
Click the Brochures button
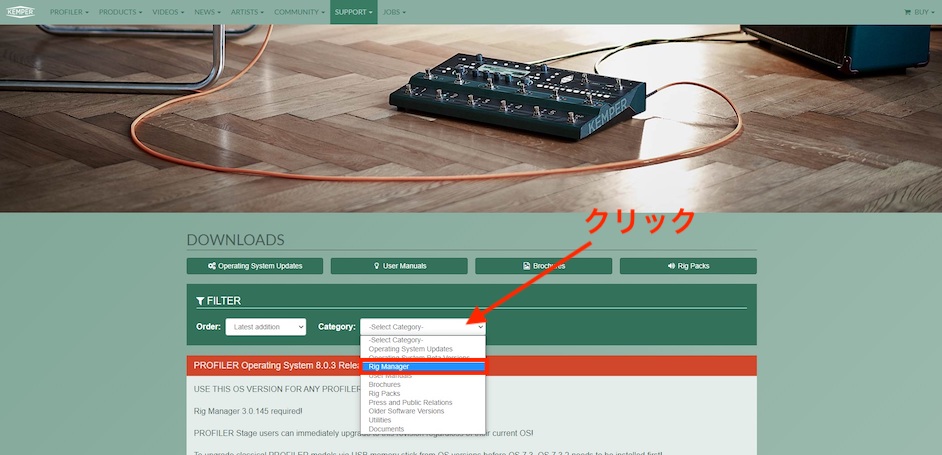click(543, 266)
